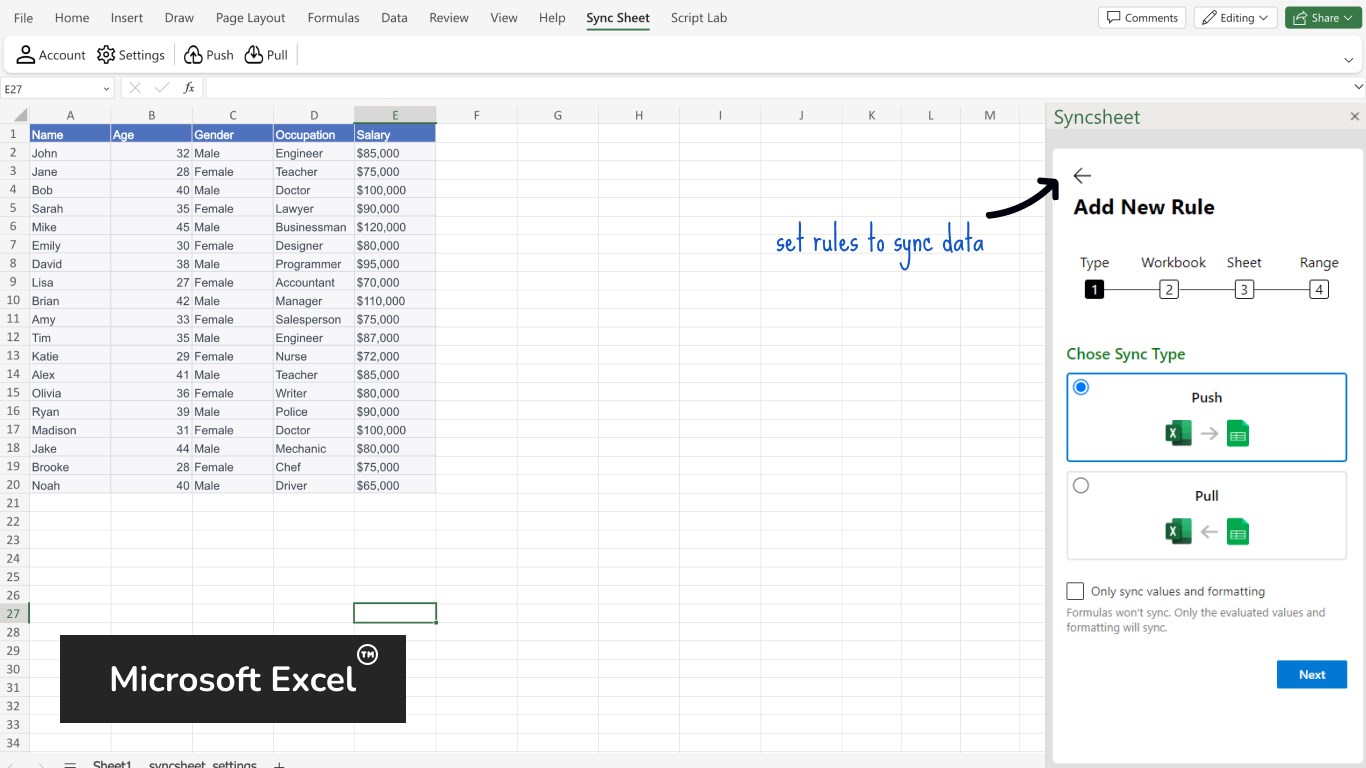Select column E header
Viewport: 1366px width, 768px height.
395,115
